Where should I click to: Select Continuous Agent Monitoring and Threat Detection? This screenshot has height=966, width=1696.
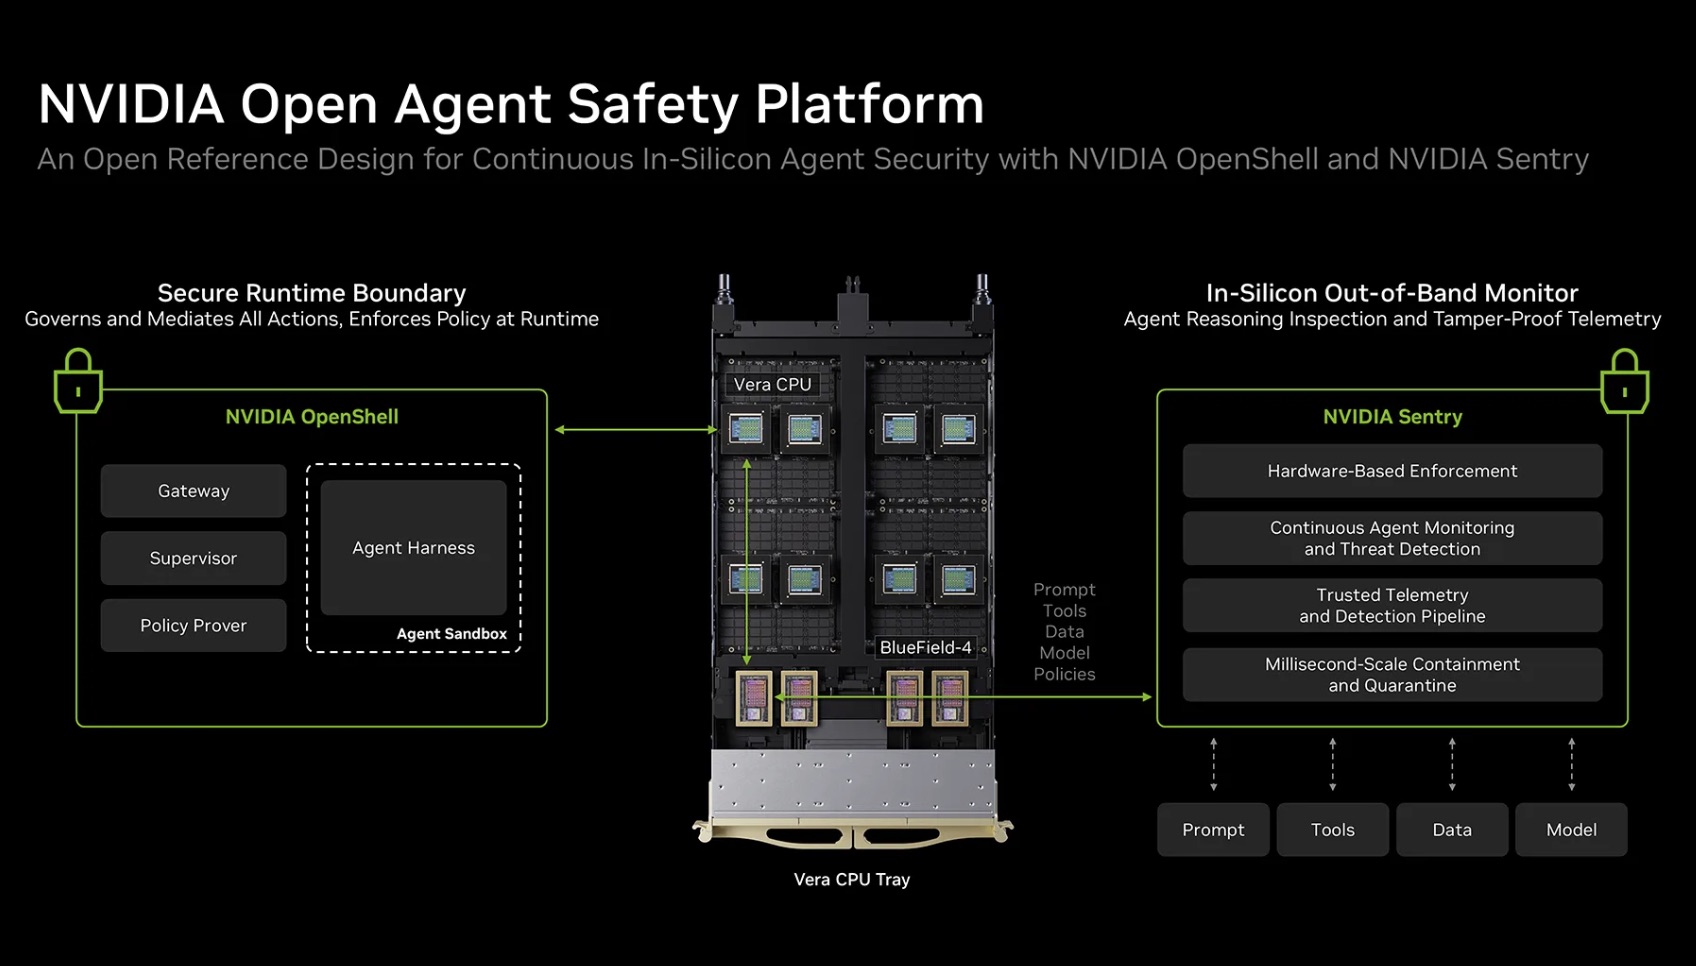tap(1392, 538)
